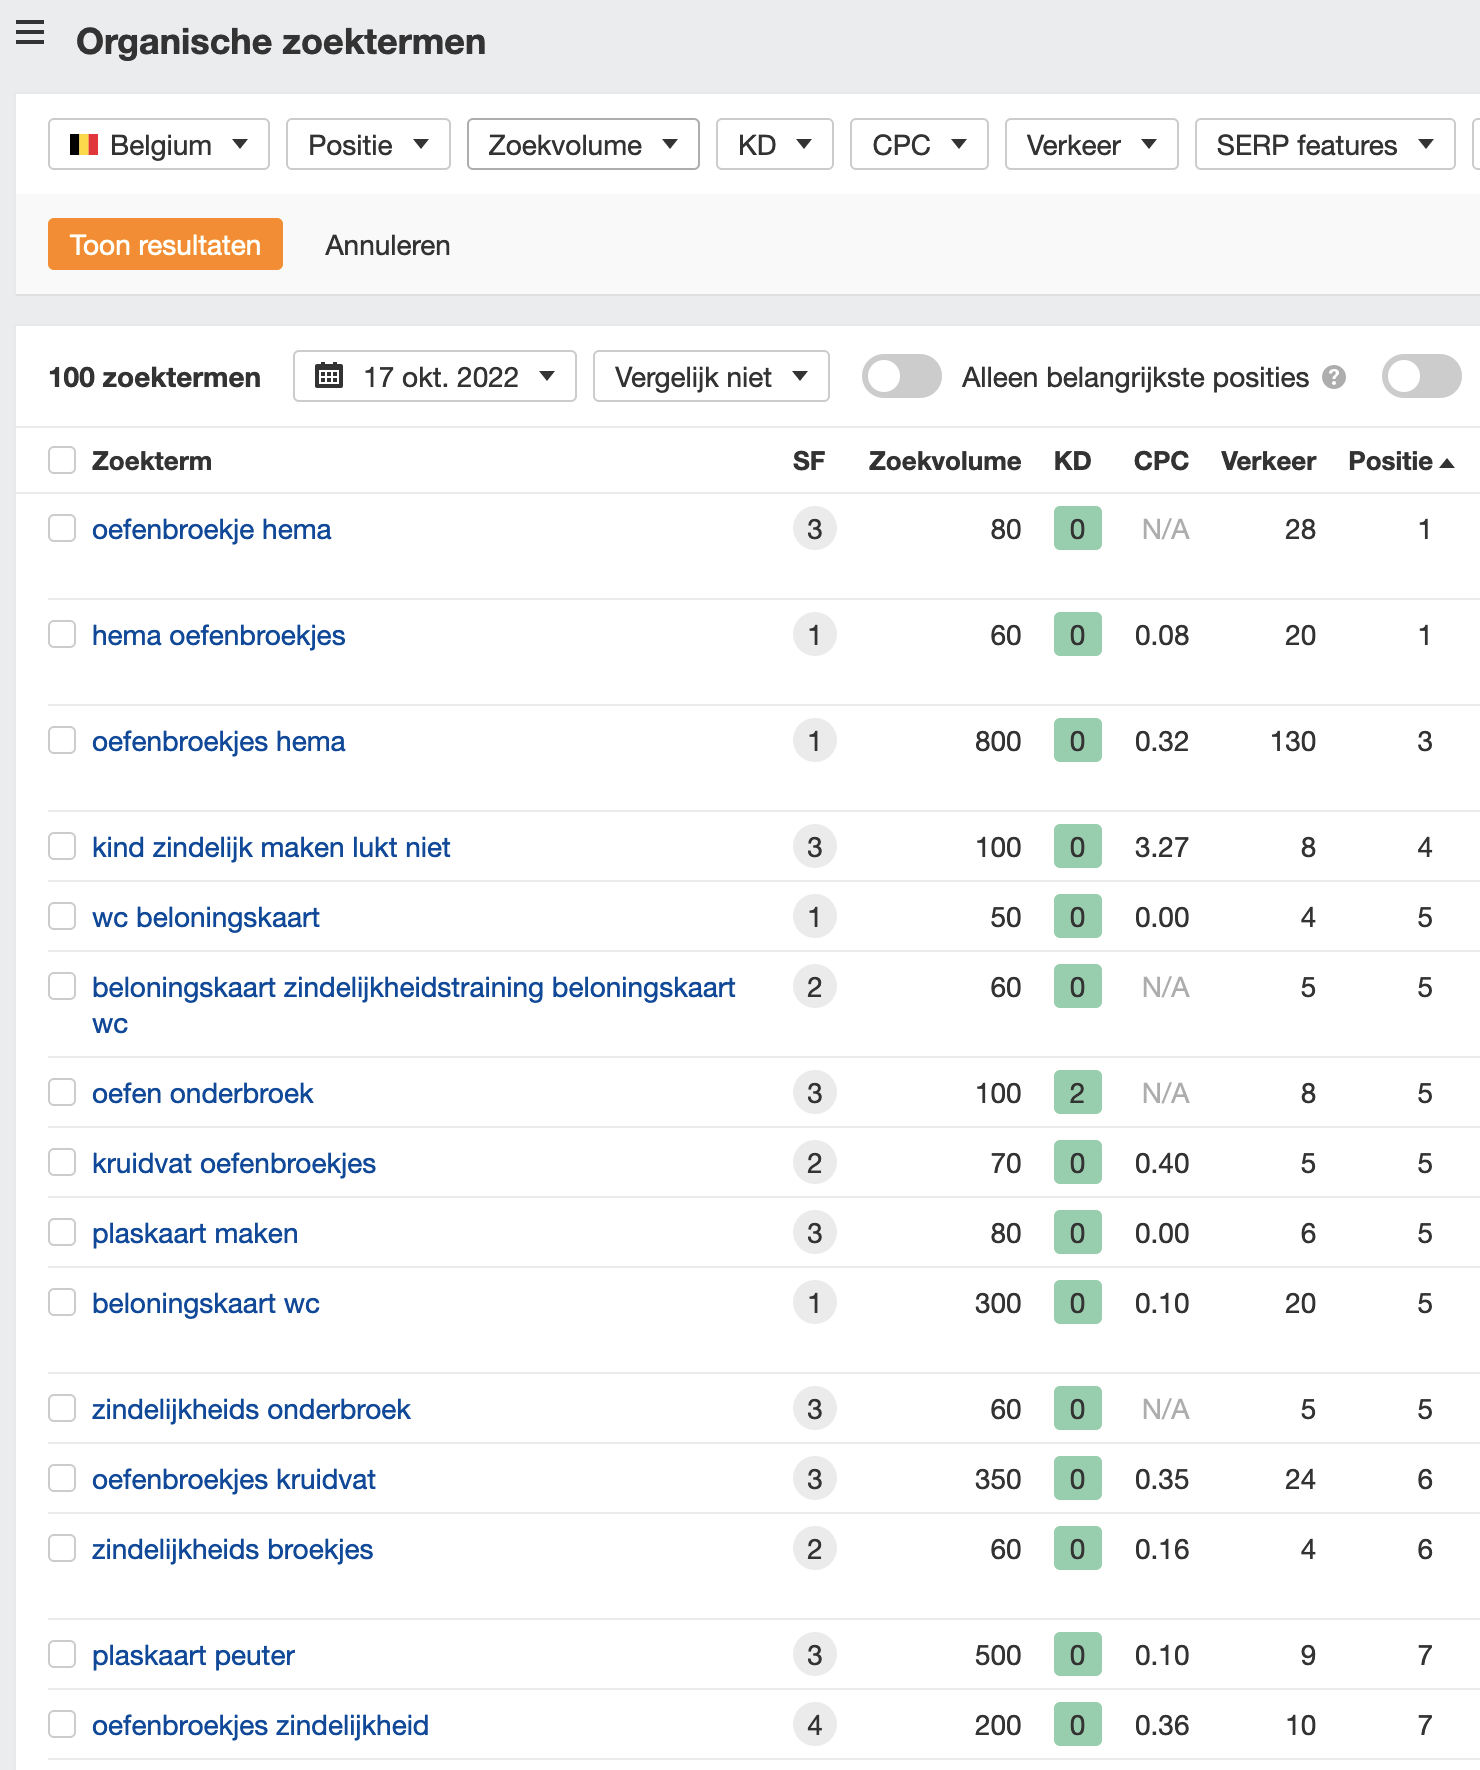Click SF badge for oefenbroekjes zindelijkheid
The width and height of the screenshot is (1480, 1770).
pyautogui.click(x=814, y=1725)
